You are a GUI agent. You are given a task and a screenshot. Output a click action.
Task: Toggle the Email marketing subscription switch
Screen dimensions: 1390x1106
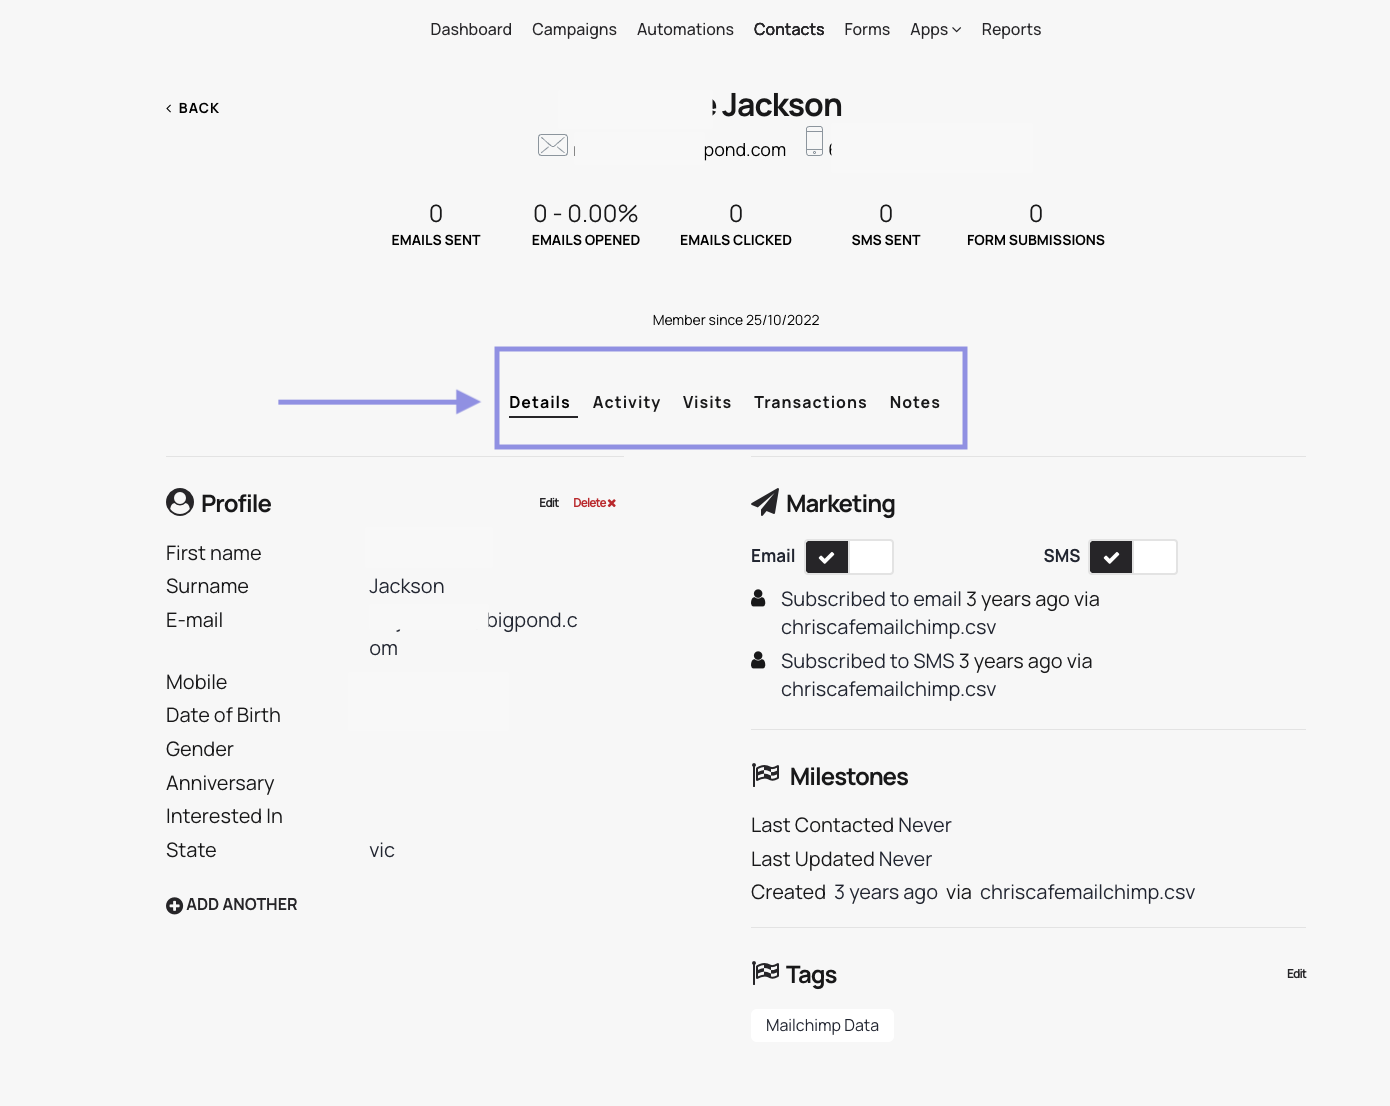[x=849, y=557]
